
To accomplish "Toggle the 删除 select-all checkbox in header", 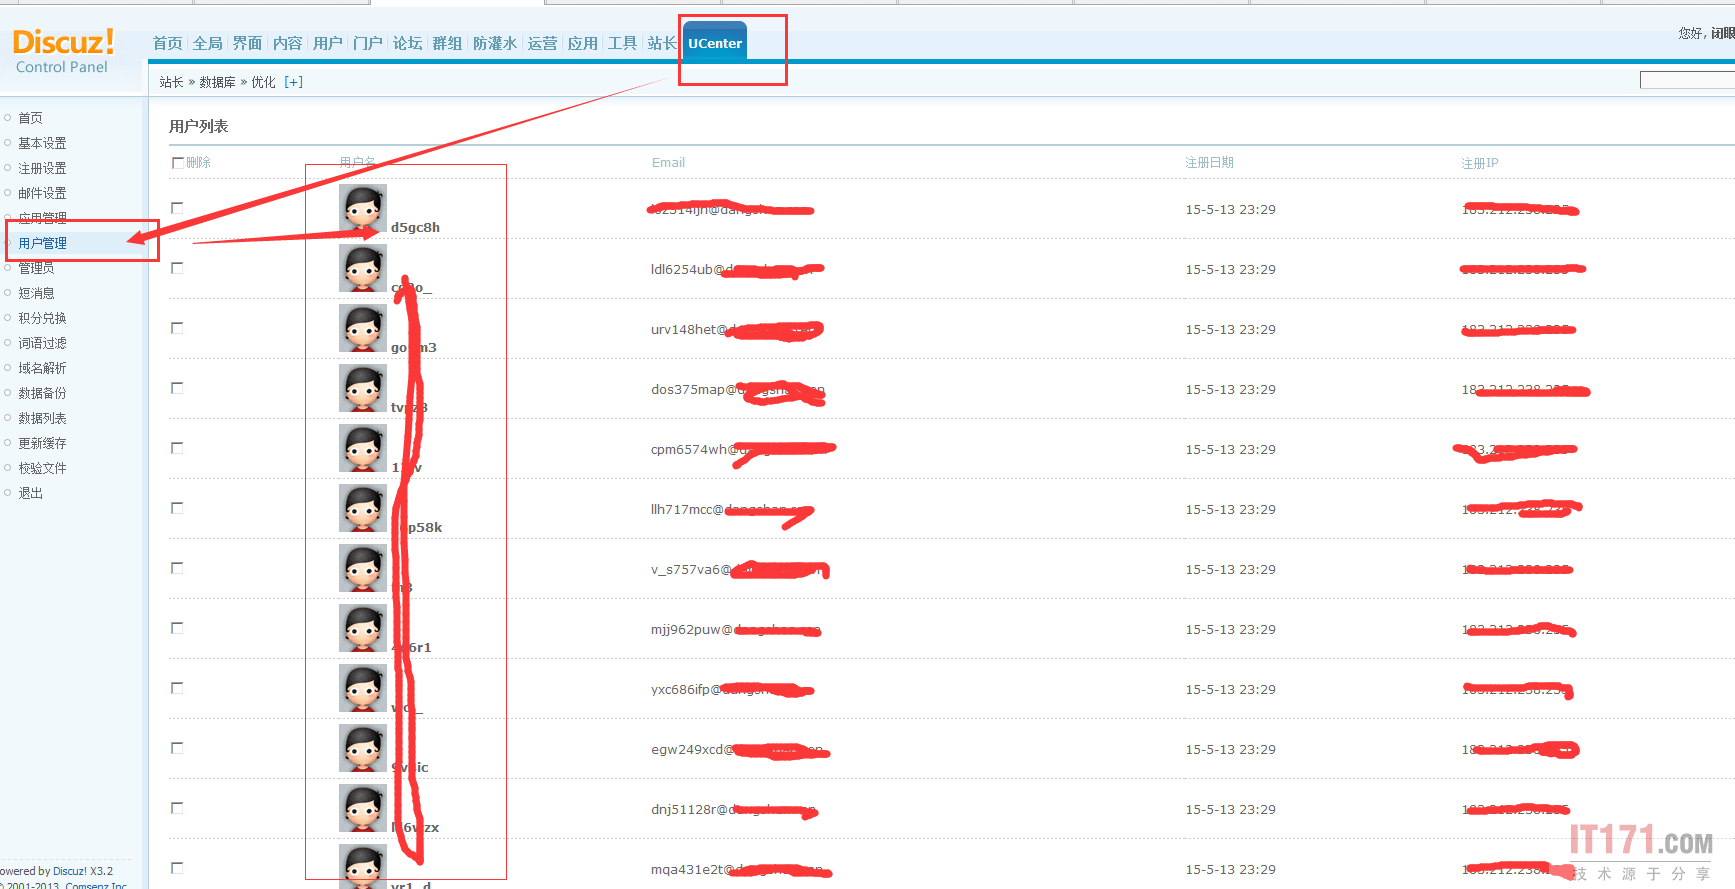I will [178, 162].
